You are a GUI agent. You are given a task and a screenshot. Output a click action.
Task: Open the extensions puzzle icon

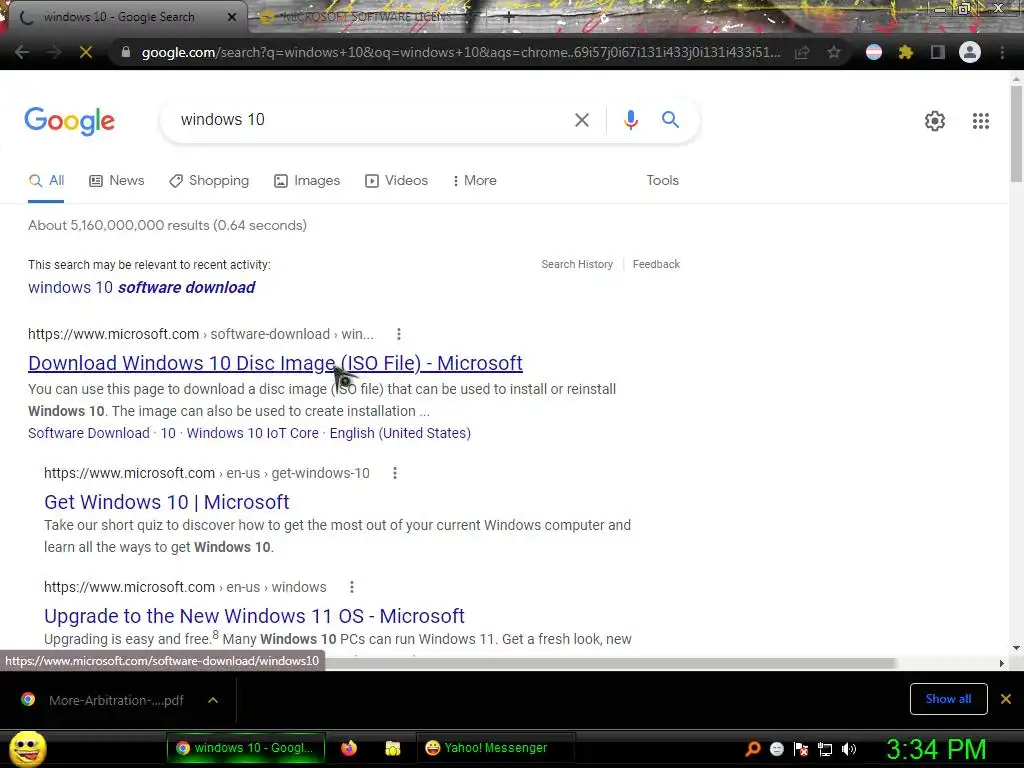coord(906,52)
